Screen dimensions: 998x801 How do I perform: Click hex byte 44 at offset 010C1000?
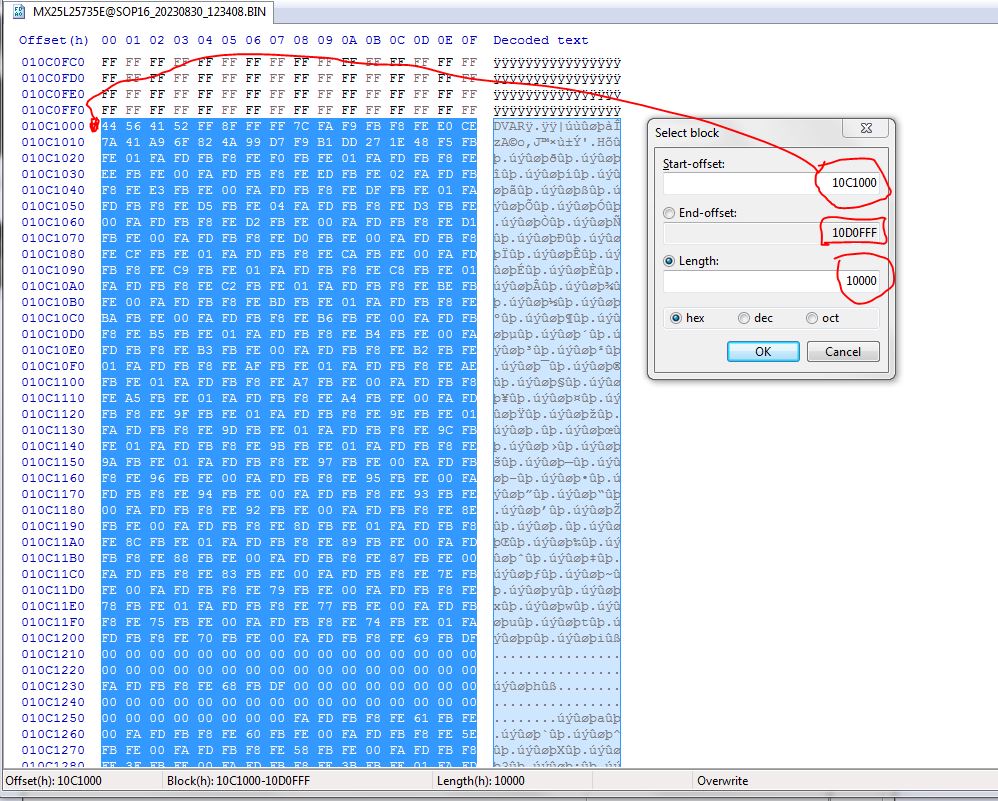pyautogui.click(x=109, y=126)
